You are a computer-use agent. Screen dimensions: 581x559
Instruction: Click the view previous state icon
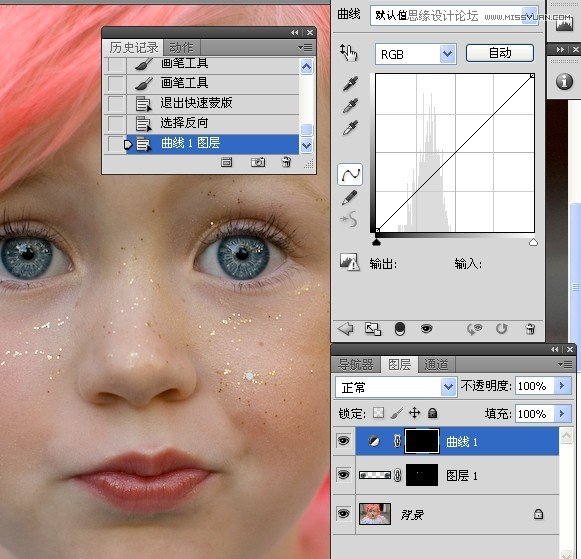474,329
